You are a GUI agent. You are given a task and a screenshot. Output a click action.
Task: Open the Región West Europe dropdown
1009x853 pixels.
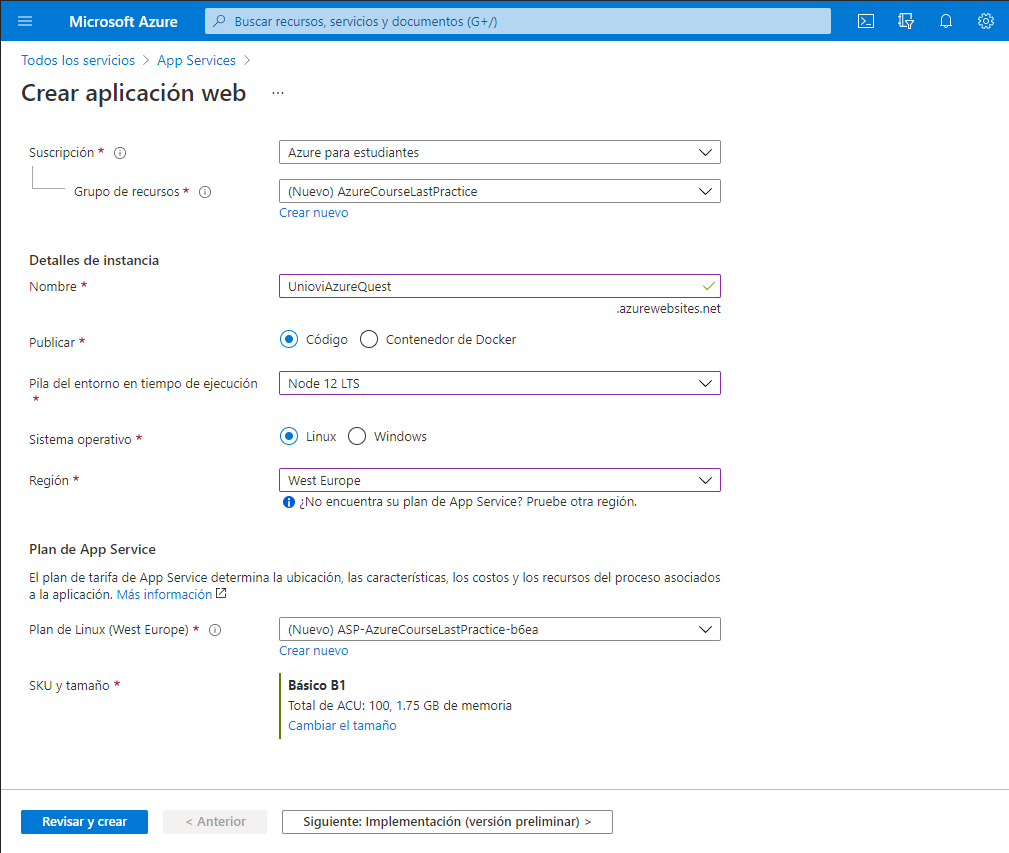point(499,481)
